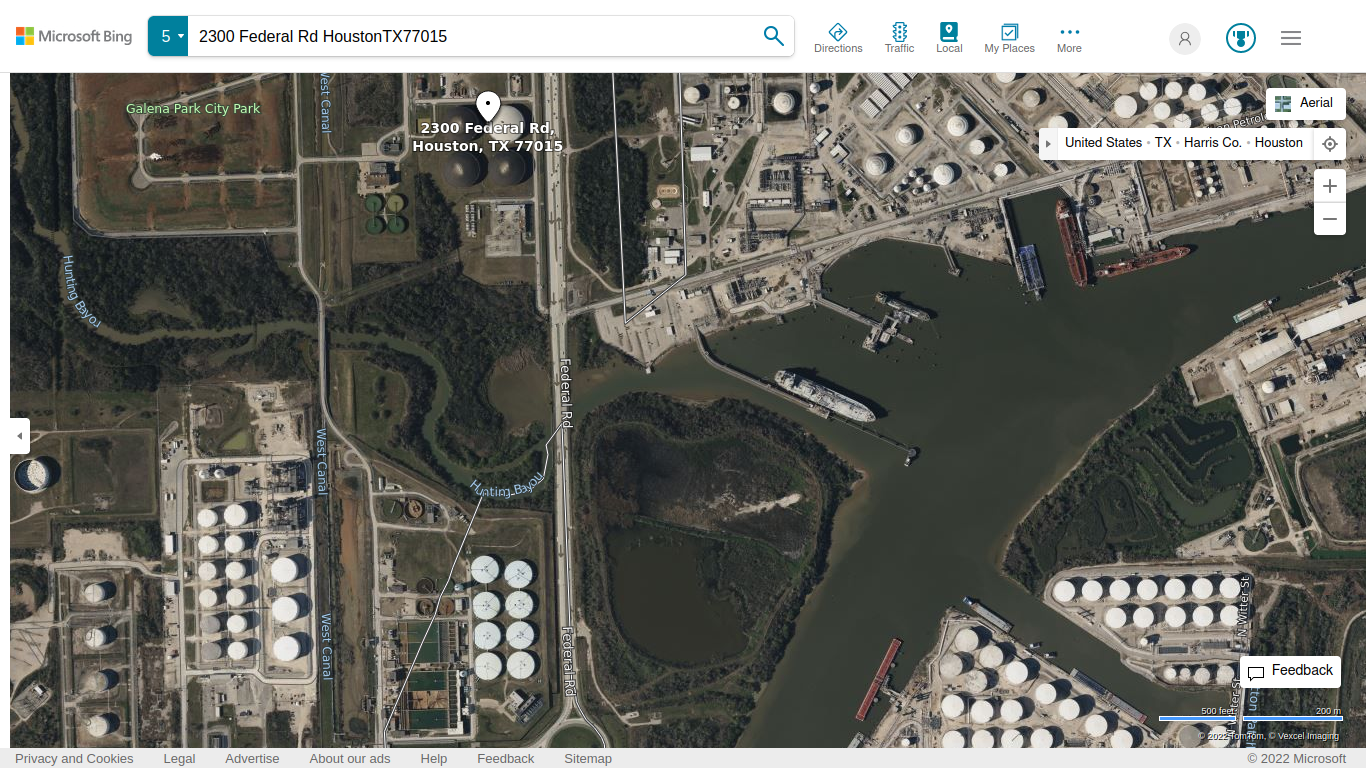The width and height of the screenshot is (1366, 768).
Task: Open the Microsoft Bing logo link
Action: (x=74, y=36)
